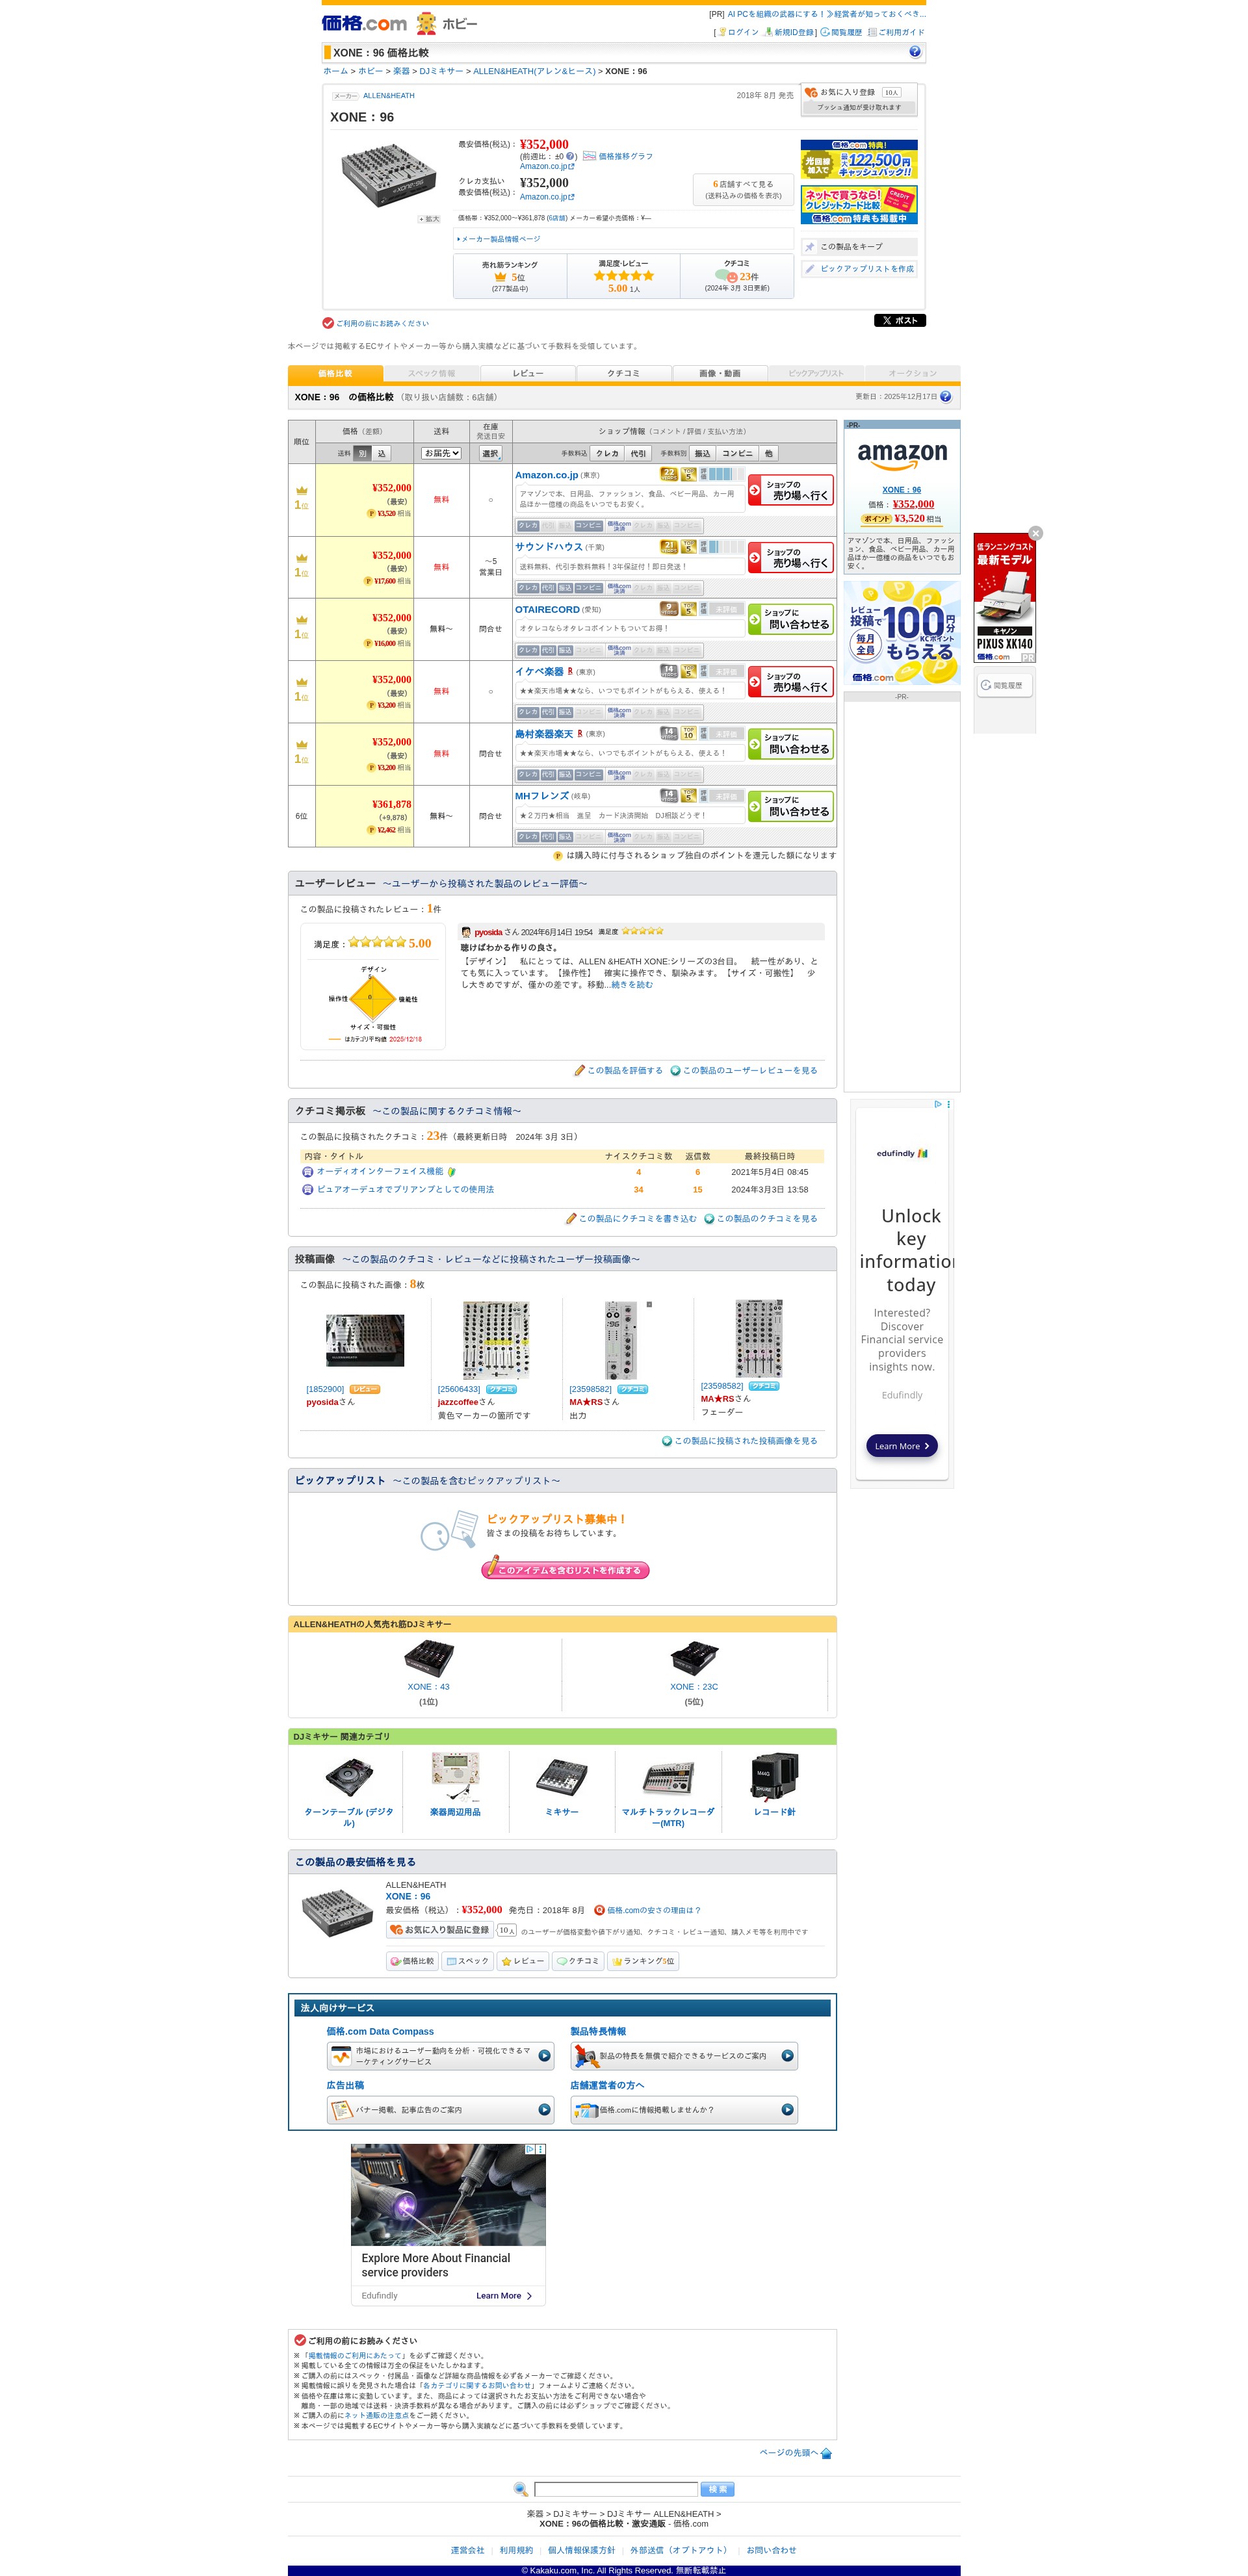
Task: Toggle the 代引 payment filter
Action: (638, 454)
